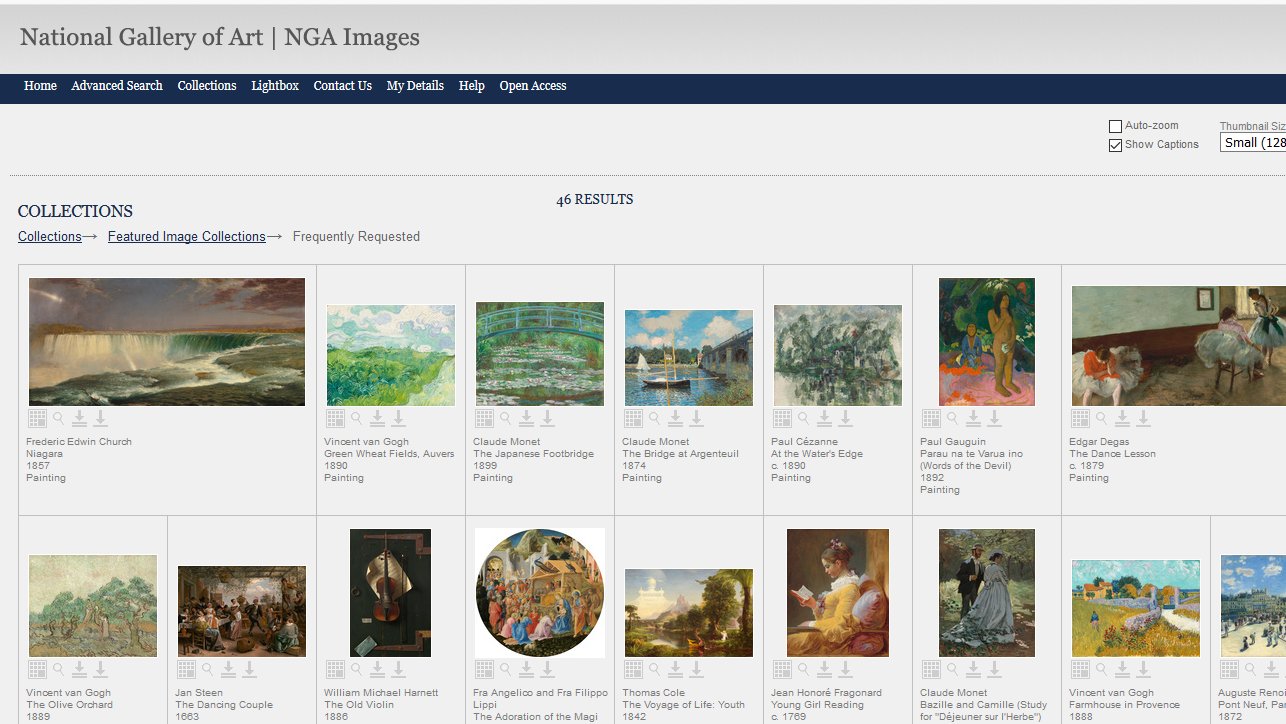The height and width of the screenshot is (724, 1286).
Task: Open Lightbox from the navigation bar
Action: point(275,86)
